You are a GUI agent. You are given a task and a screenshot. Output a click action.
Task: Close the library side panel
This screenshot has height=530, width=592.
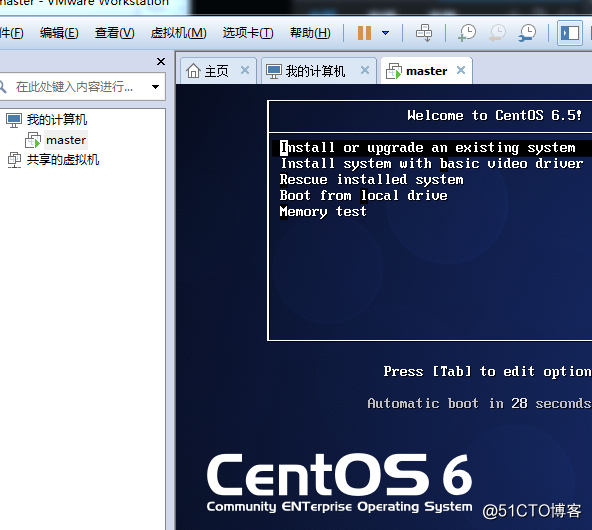[x=161, y=61]
